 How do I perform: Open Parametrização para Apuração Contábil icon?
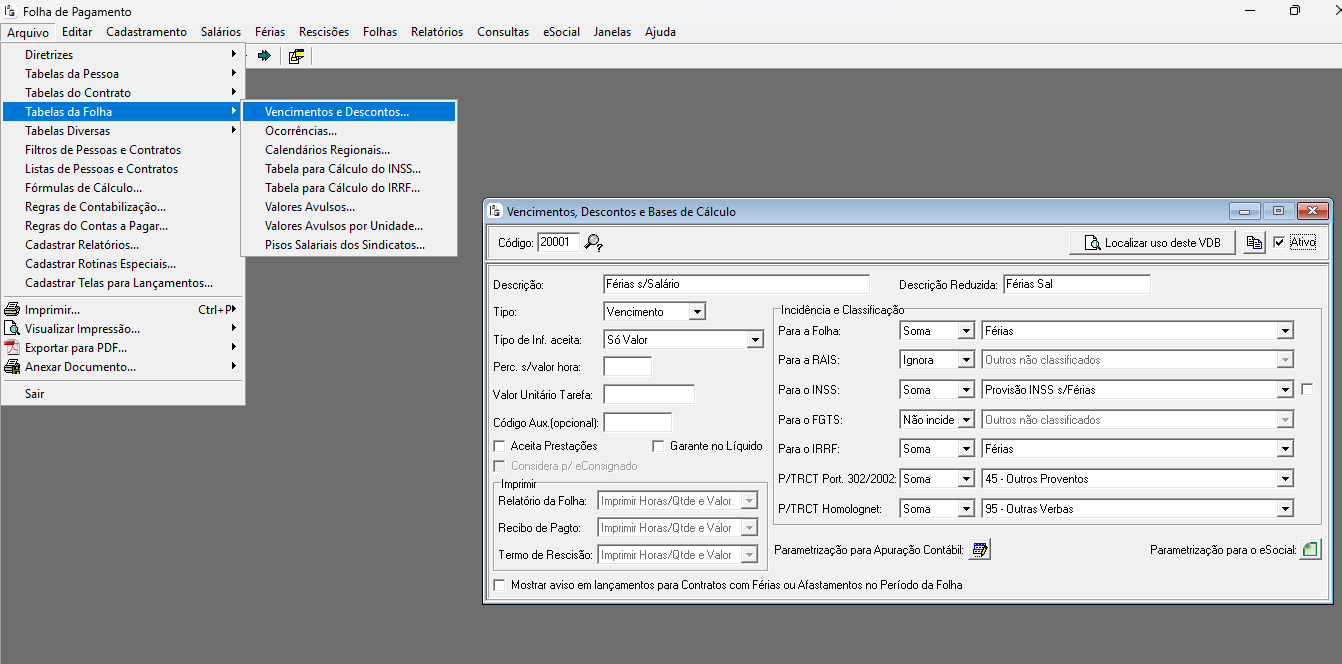click(x=980, y=549)
